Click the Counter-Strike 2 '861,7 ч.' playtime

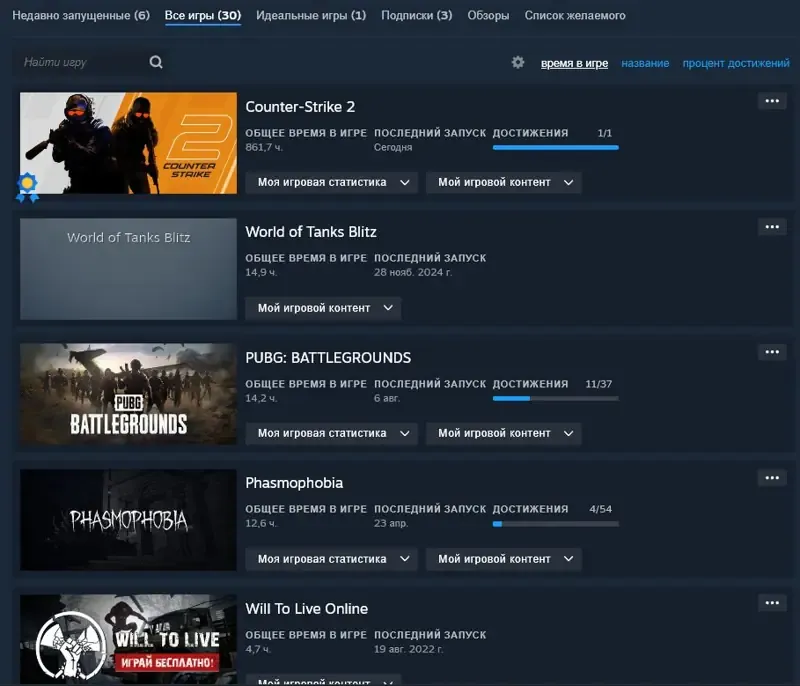tap(264, 147)
